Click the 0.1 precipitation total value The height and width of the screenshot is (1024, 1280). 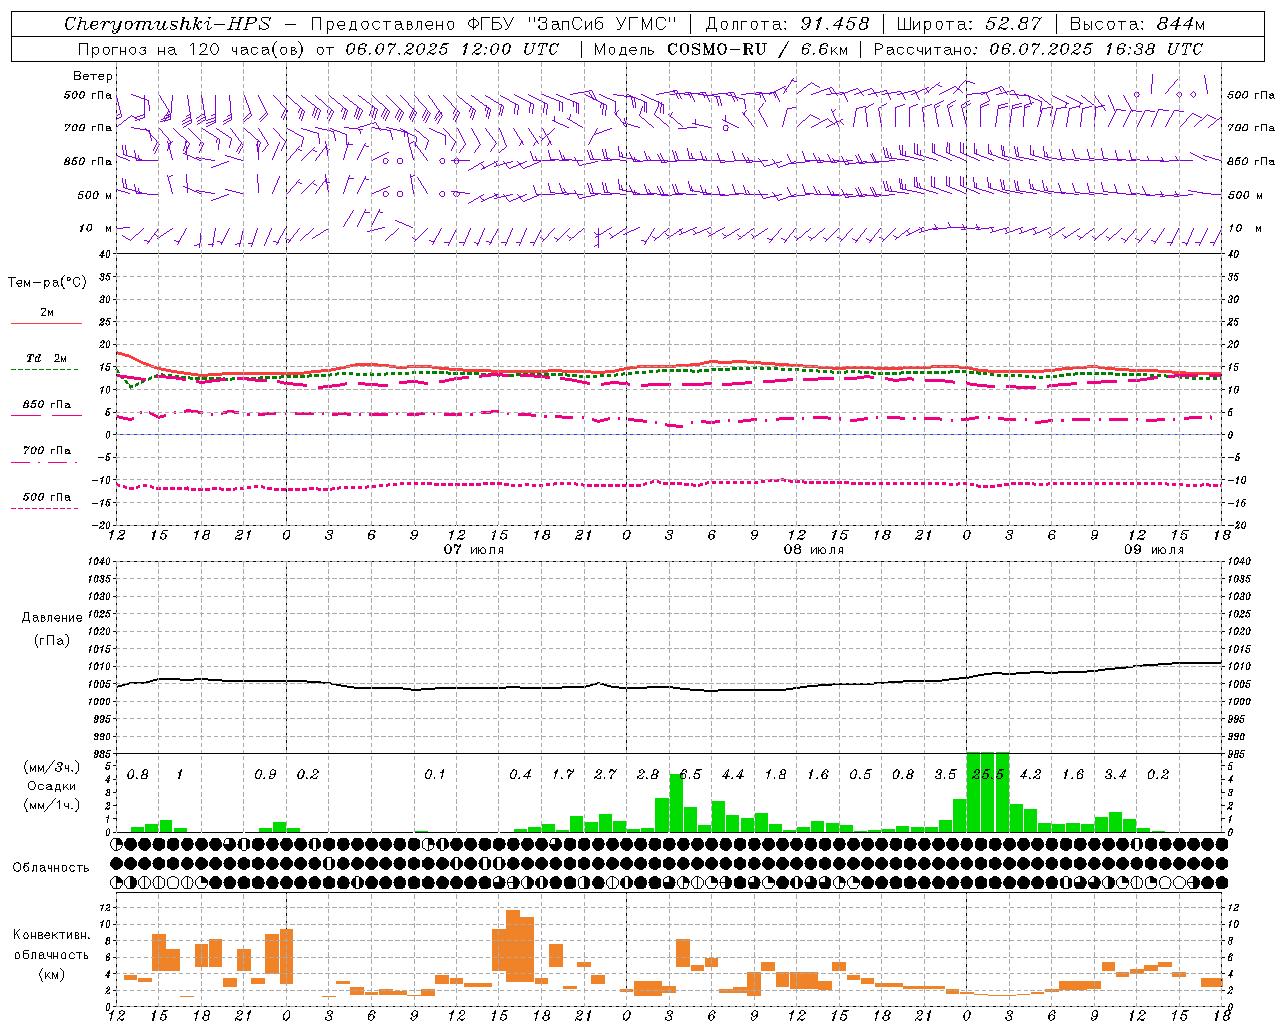[435, 775]
